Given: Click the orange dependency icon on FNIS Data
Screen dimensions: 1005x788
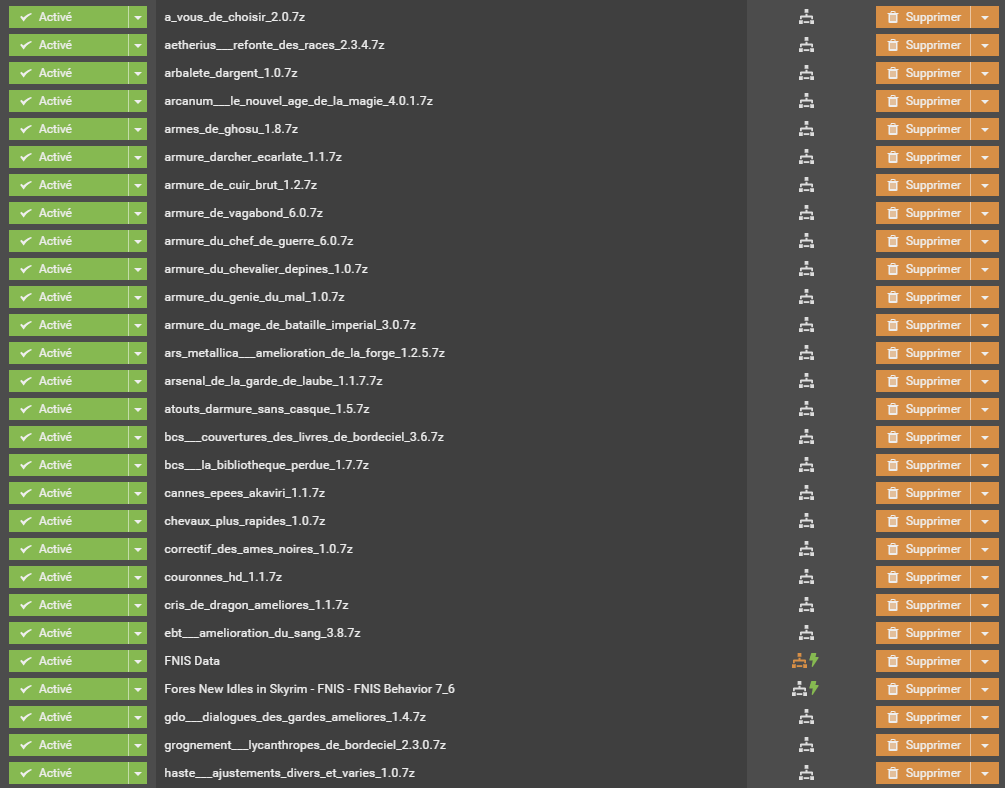Looking at the screenshot, I should click(799, 661).
